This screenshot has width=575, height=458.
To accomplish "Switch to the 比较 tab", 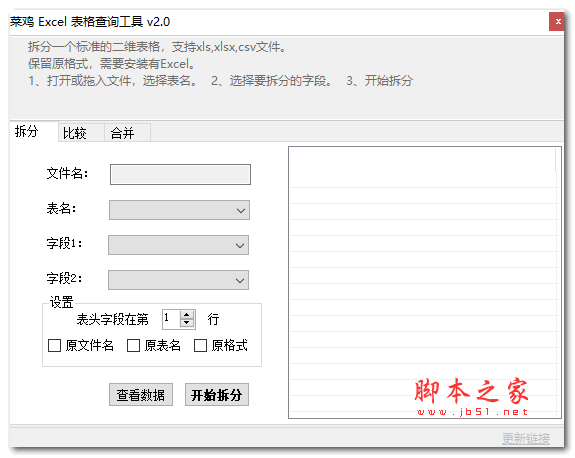I will click(x=81, y=133).
